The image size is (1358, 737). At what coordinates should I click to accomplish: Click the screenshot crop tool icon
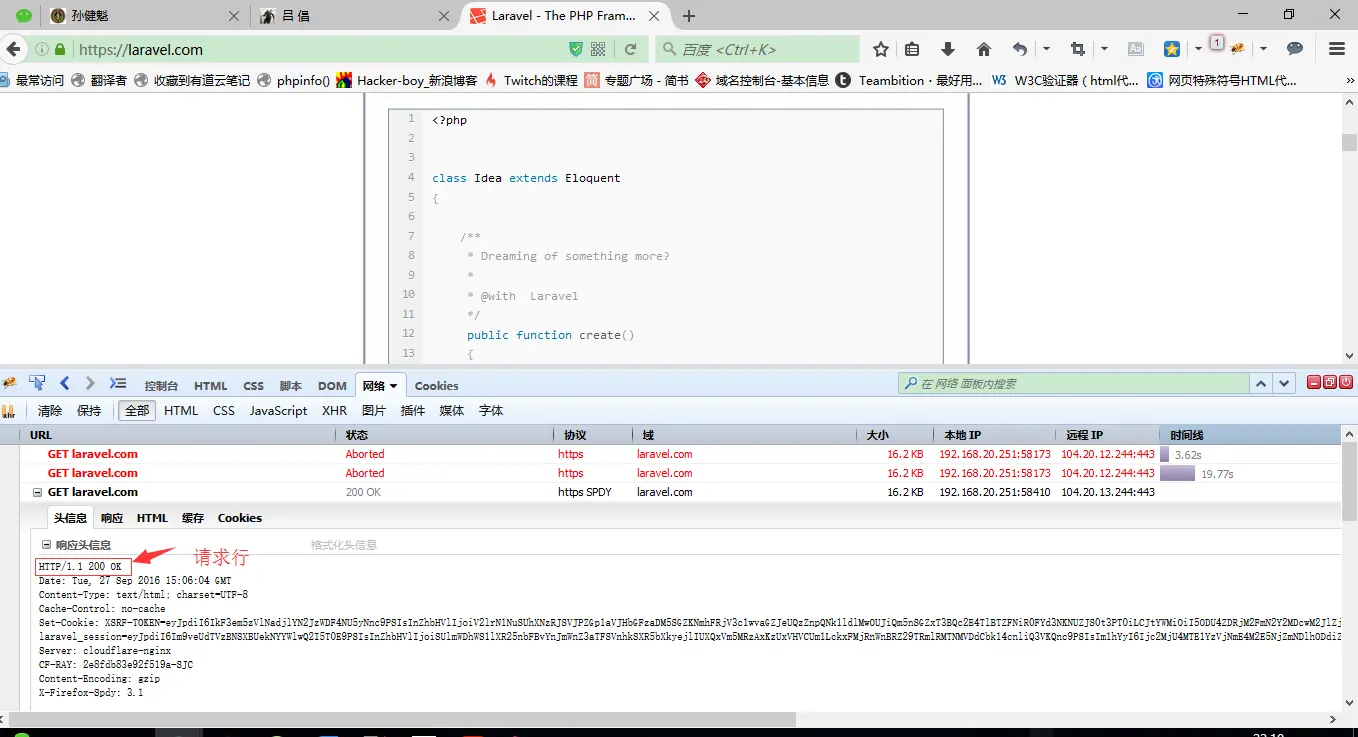pyautogui.click(x=1077, y=49)
